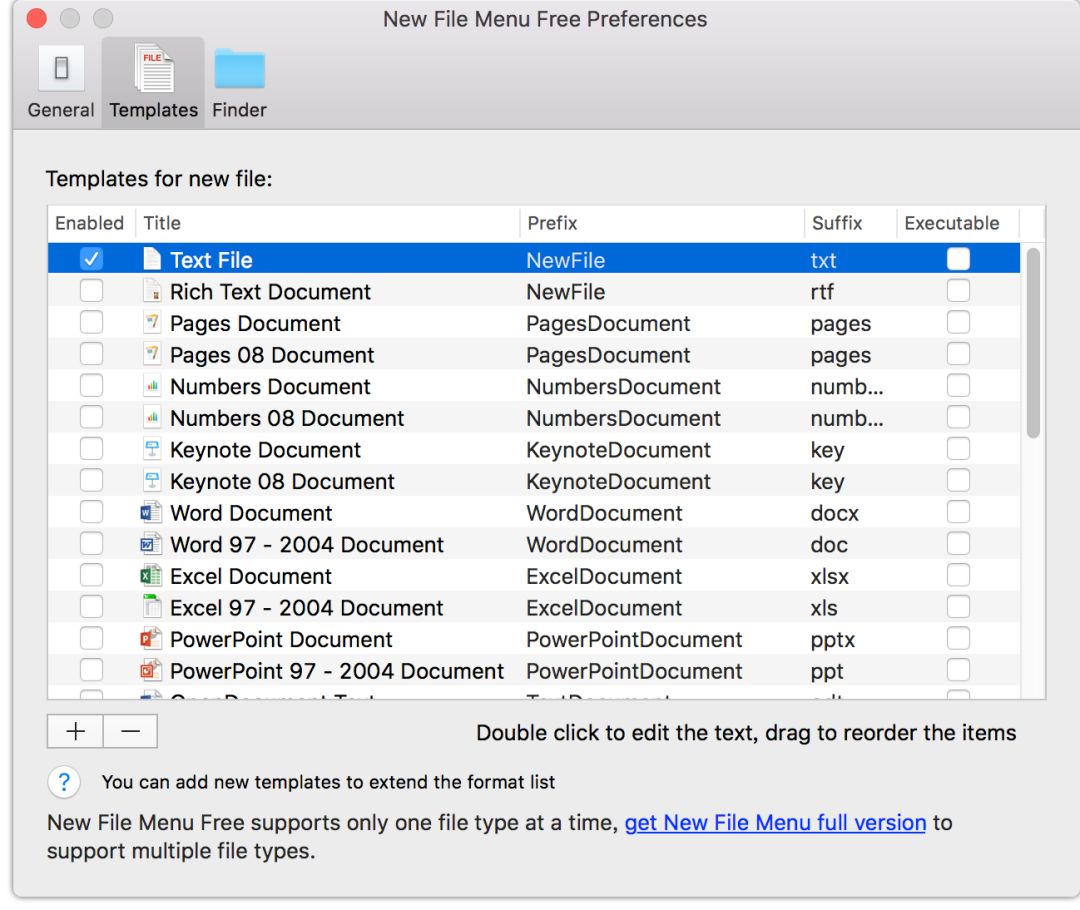Click the txt suffix cell
The height and width of the screenshot is (910, 1080).
tap(823, 260)
